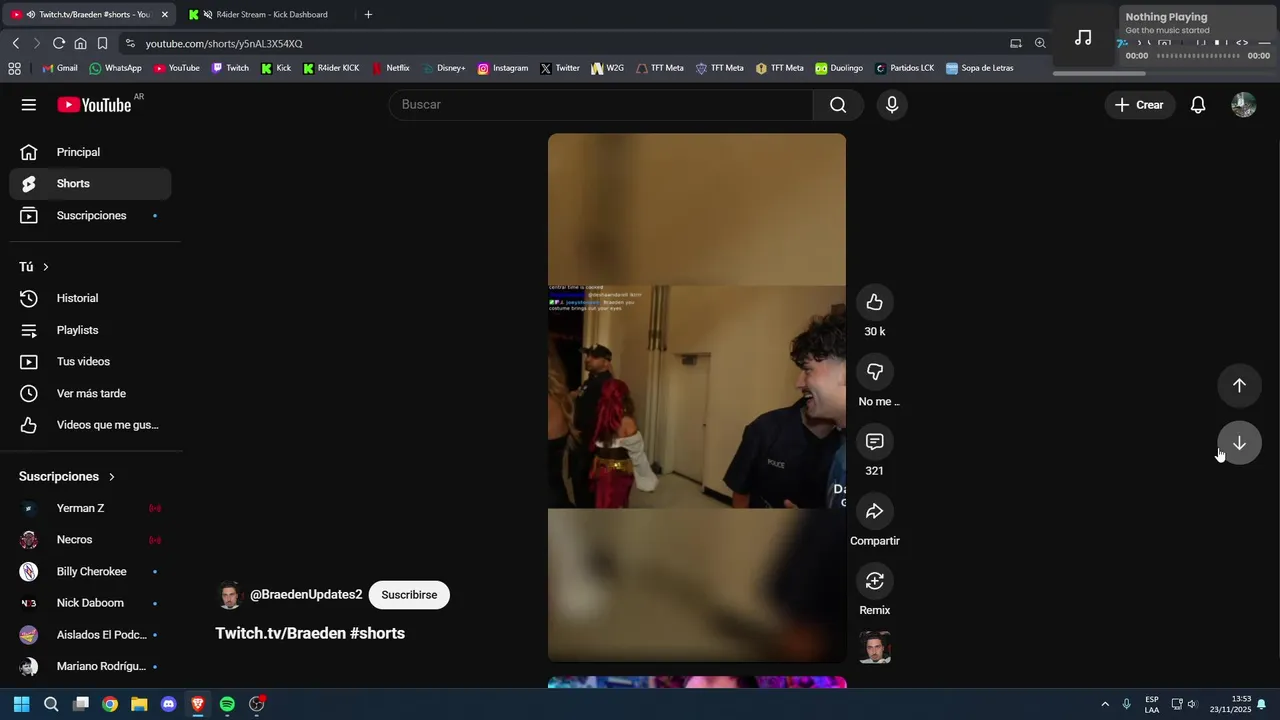This screenshot has height=720, width=1280.
Task: Open Nick Daboom subscription channel
Action: coord(91,603)
